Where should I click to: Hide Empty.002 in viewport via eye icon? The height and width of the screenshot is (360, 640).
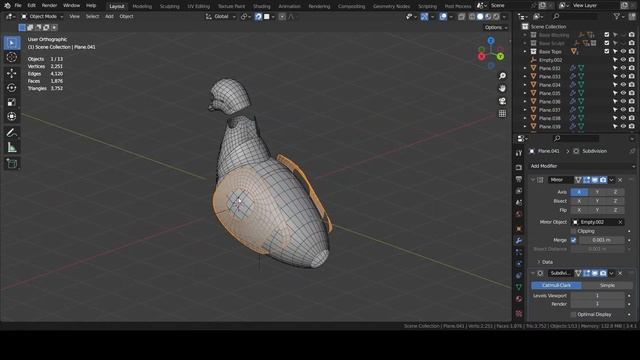click(x=623, y=60)
